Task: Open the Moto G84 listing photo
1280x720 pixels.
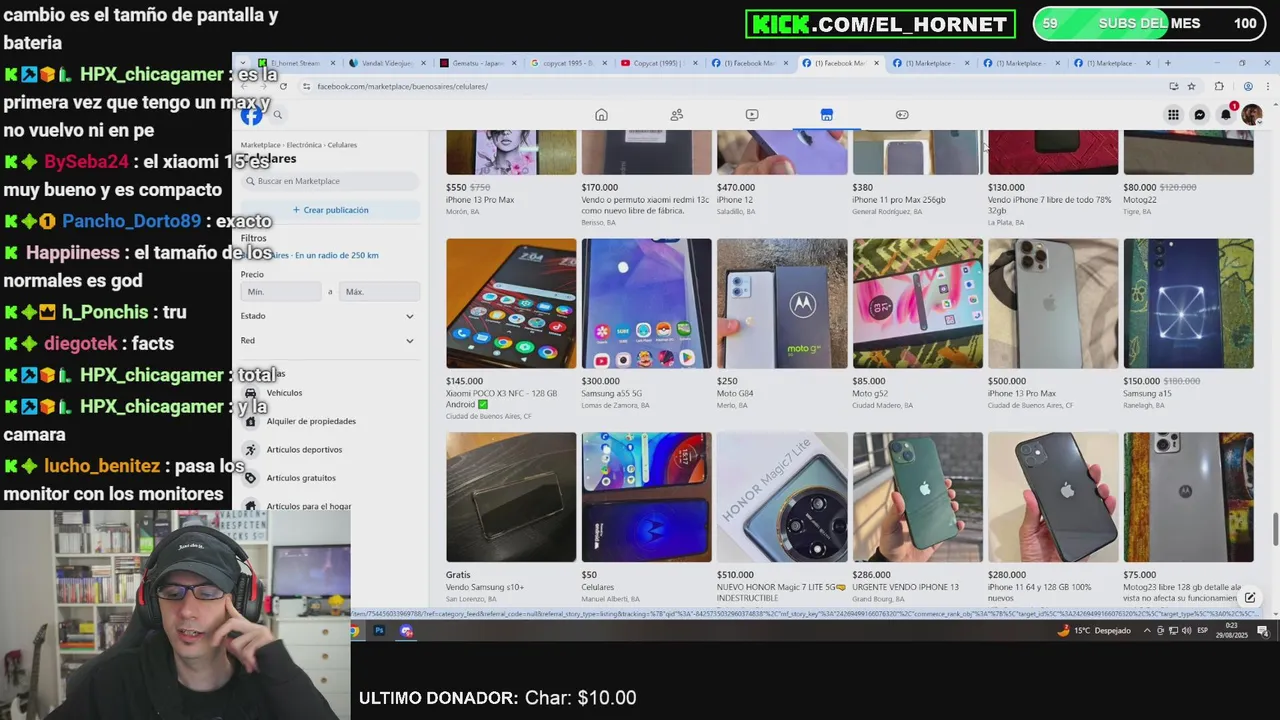Action: point(782,303)
